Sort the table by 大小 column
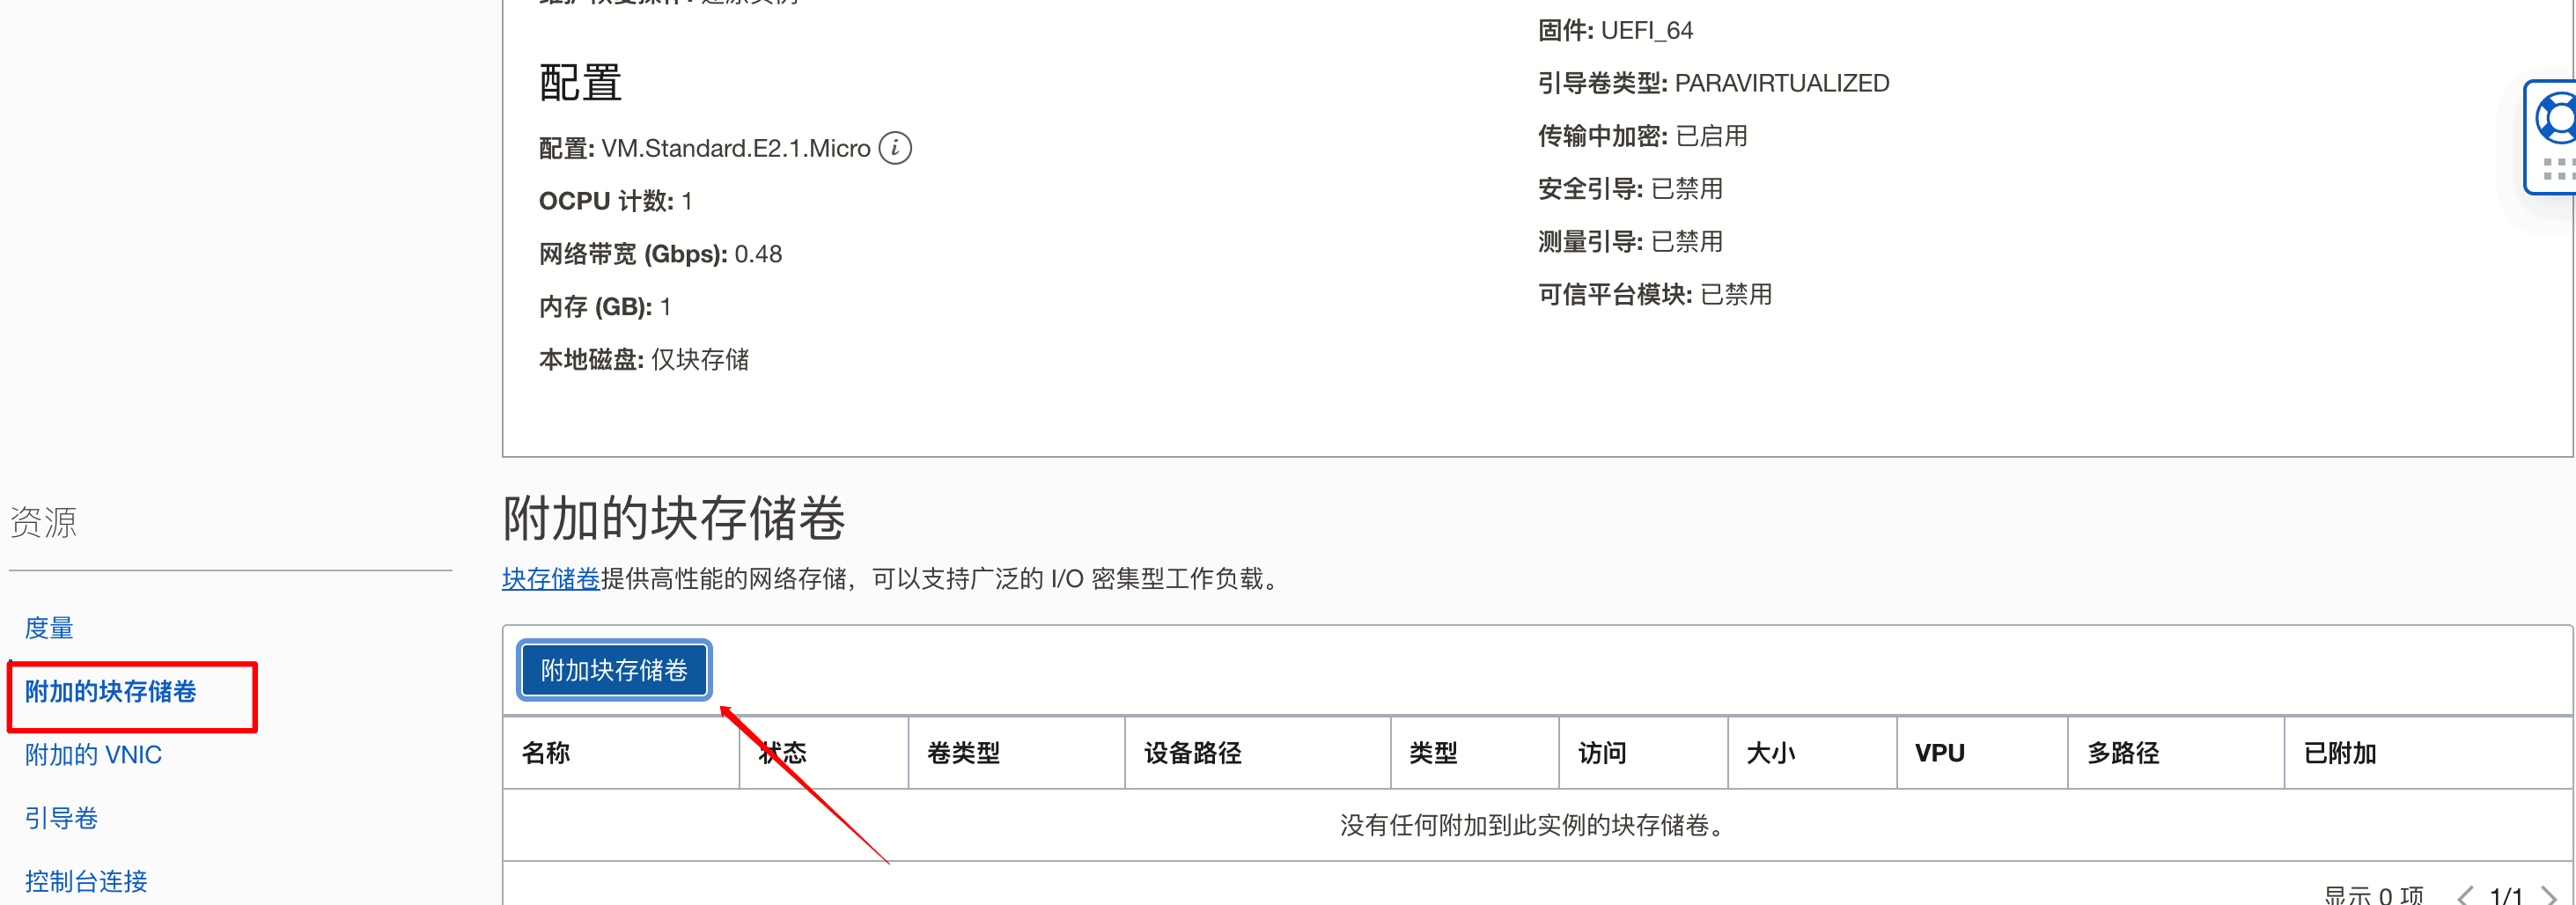2576x905 pixels. pos(1772,753)
